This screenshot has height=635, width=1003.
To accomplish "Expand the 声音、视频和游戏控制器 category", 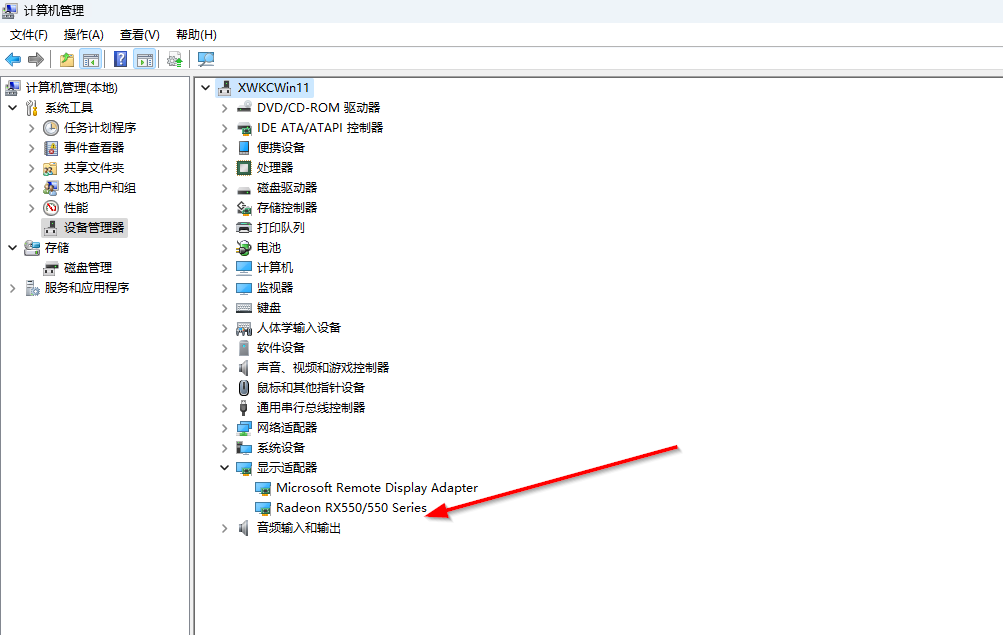I will pos(225,368).
